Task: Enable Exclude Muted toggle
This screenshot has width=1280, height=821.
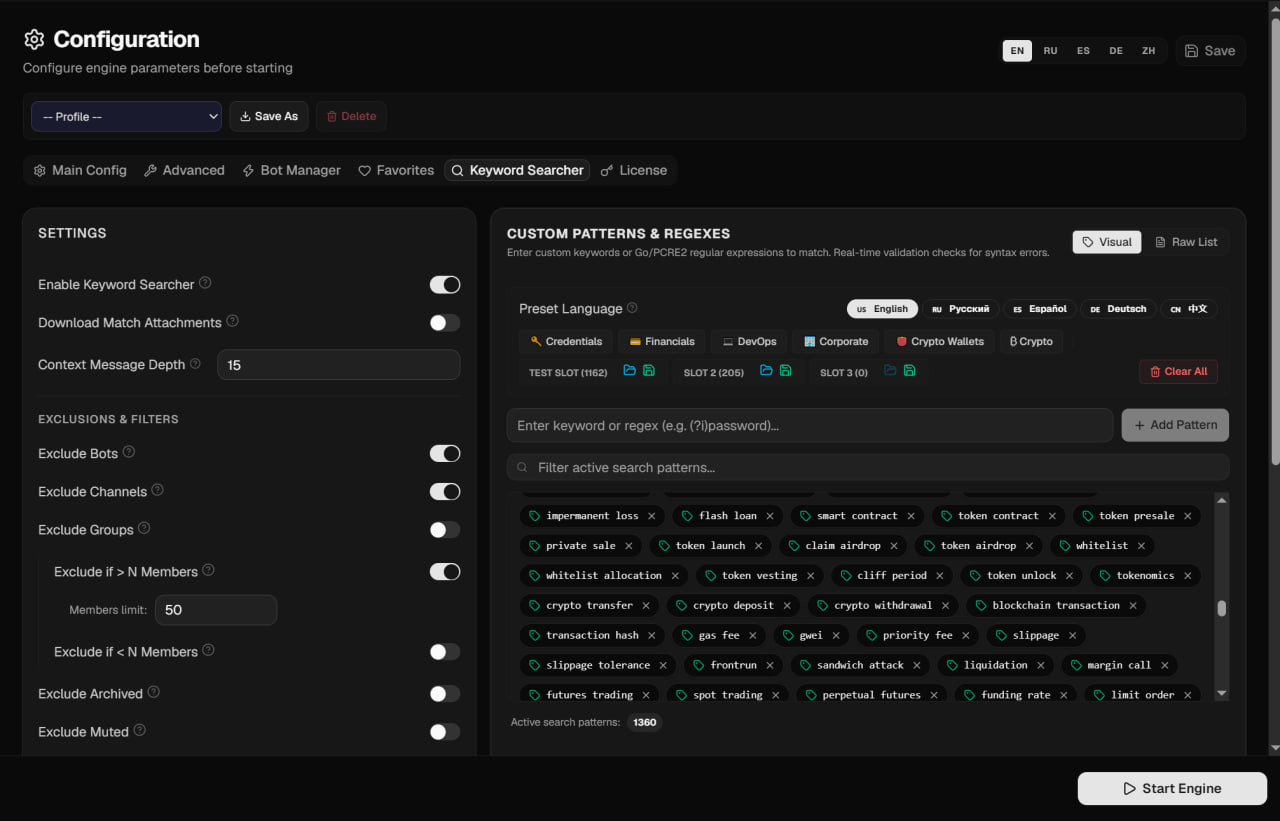Action: [x=445, y=732]
